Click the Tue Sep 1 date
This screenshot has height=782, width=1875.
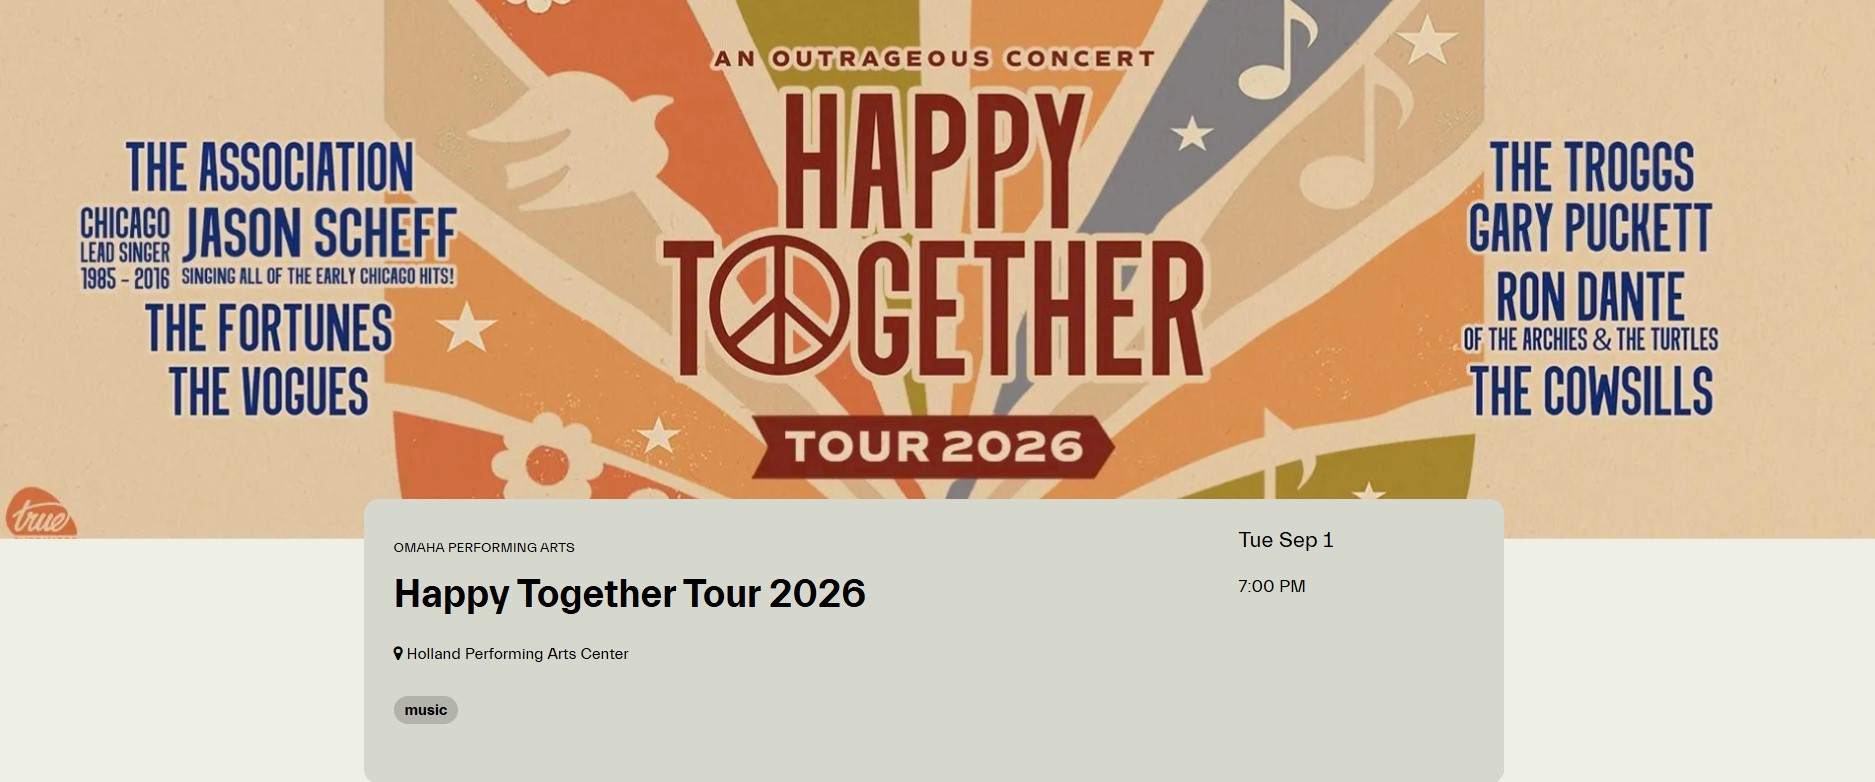click(x=1286, y=540)
